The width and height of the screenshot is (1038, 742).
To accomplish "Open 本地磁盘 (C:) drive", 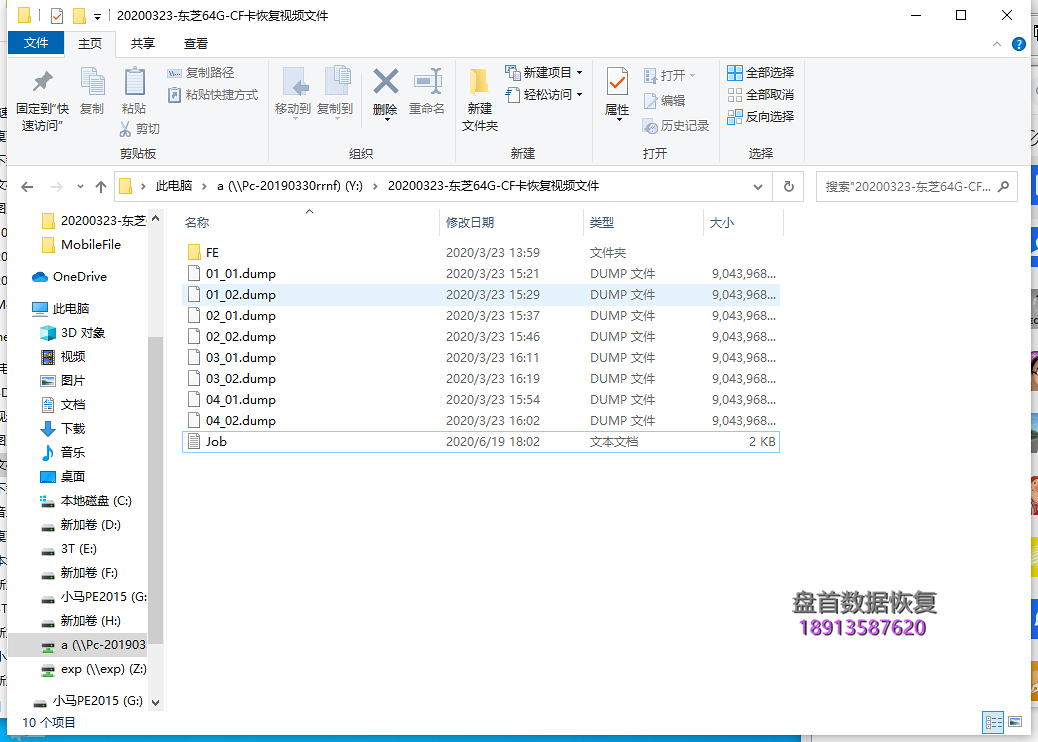I will pos(86,501).
